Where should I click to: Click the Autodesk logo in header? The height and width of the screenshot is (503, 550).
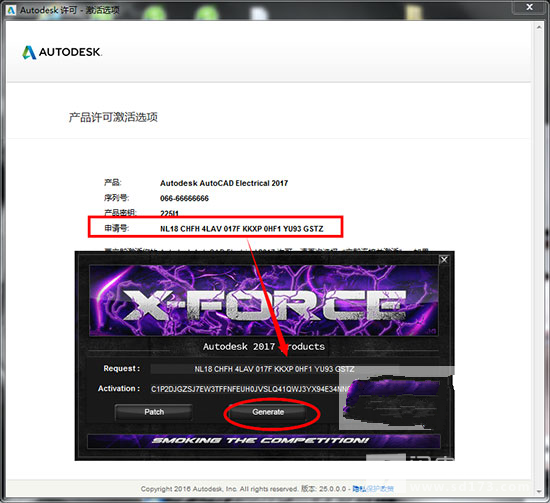pos(62,52)
